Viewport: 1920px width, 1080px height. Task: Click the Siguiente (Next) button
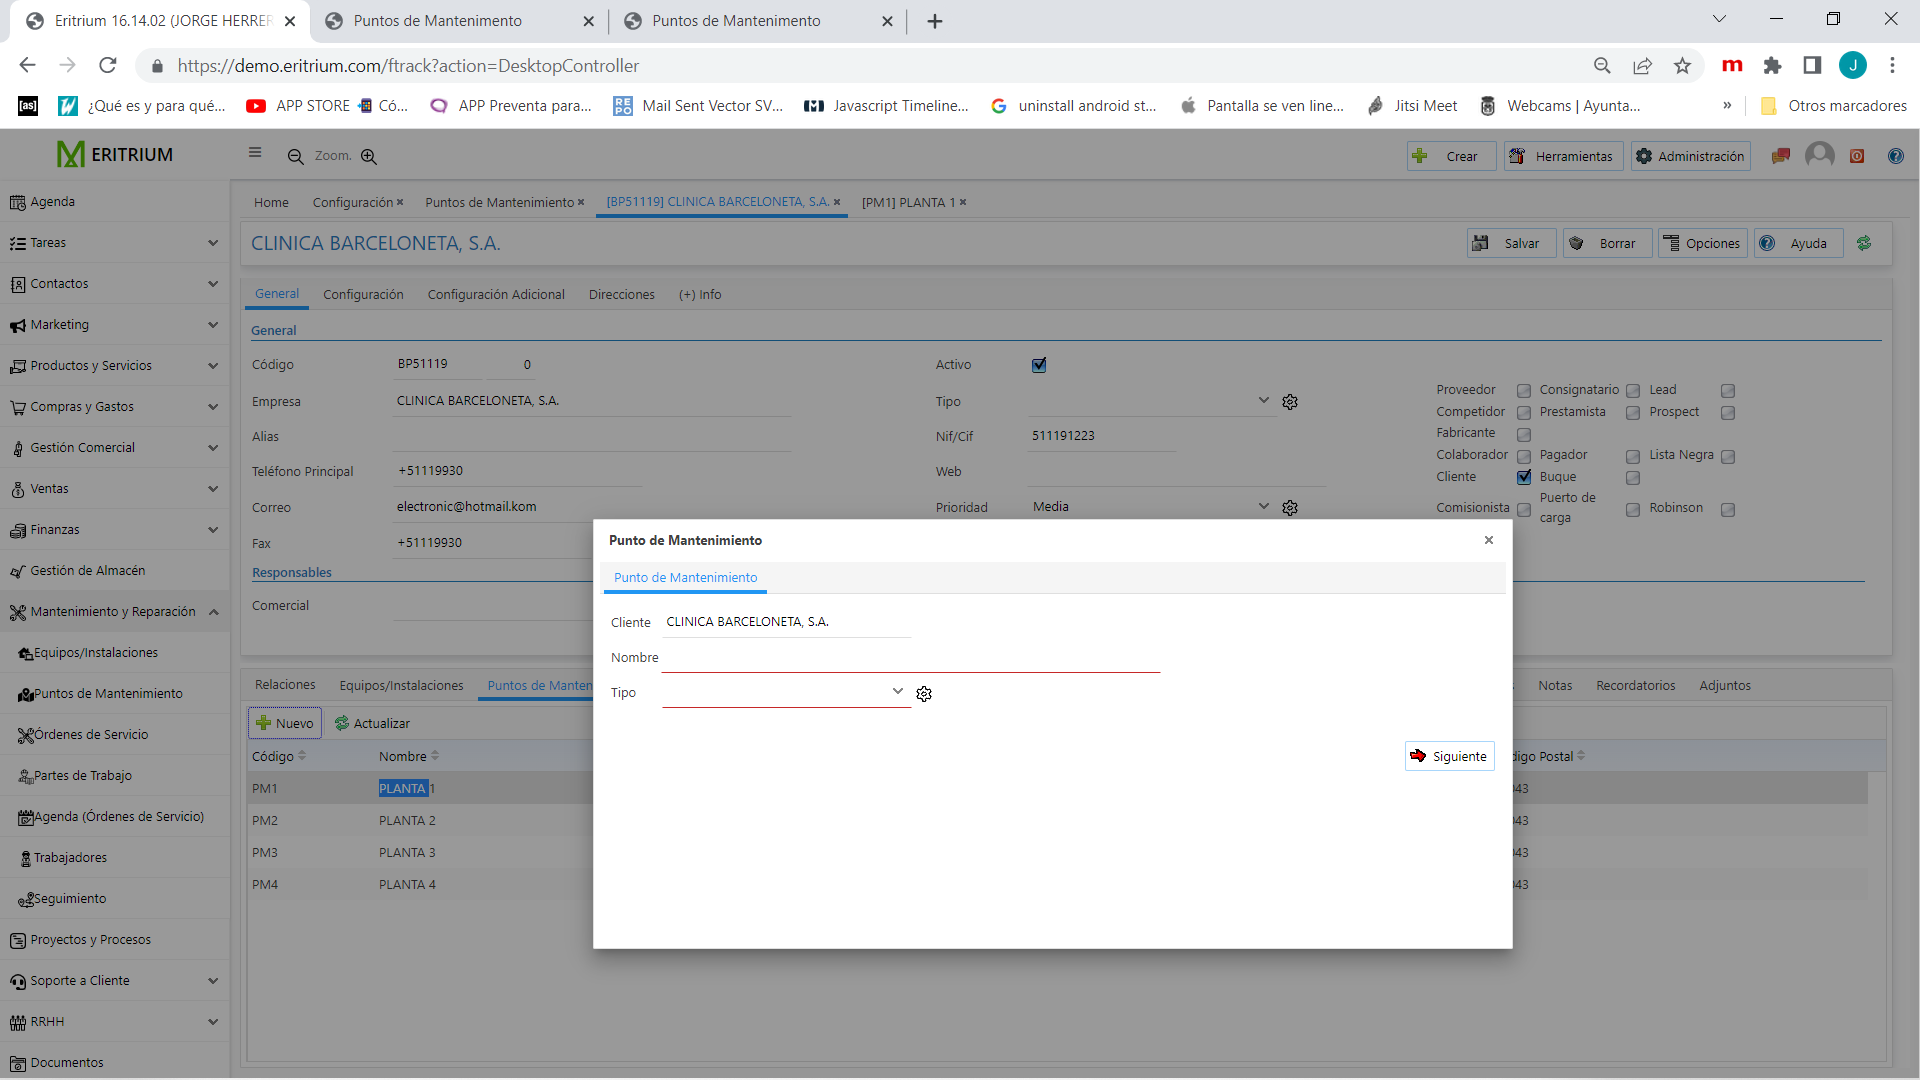1449,756
